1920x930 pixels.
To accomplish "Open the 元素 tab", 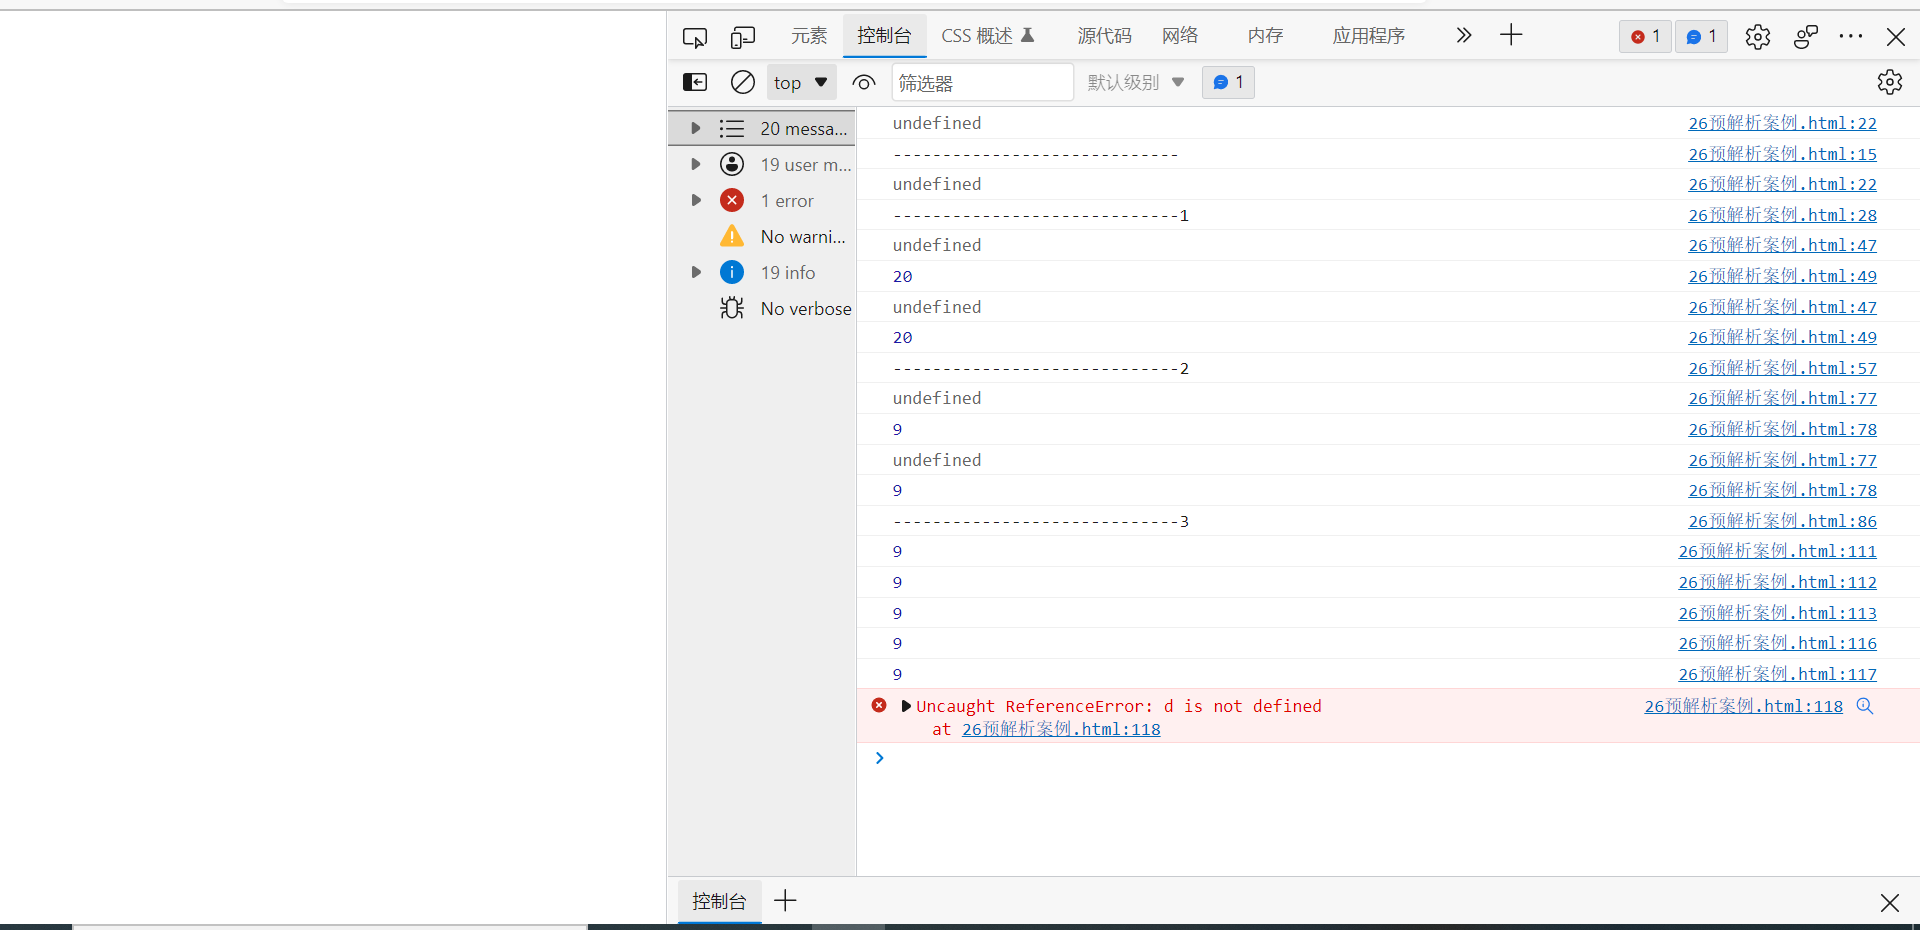I will pos(809,36).
